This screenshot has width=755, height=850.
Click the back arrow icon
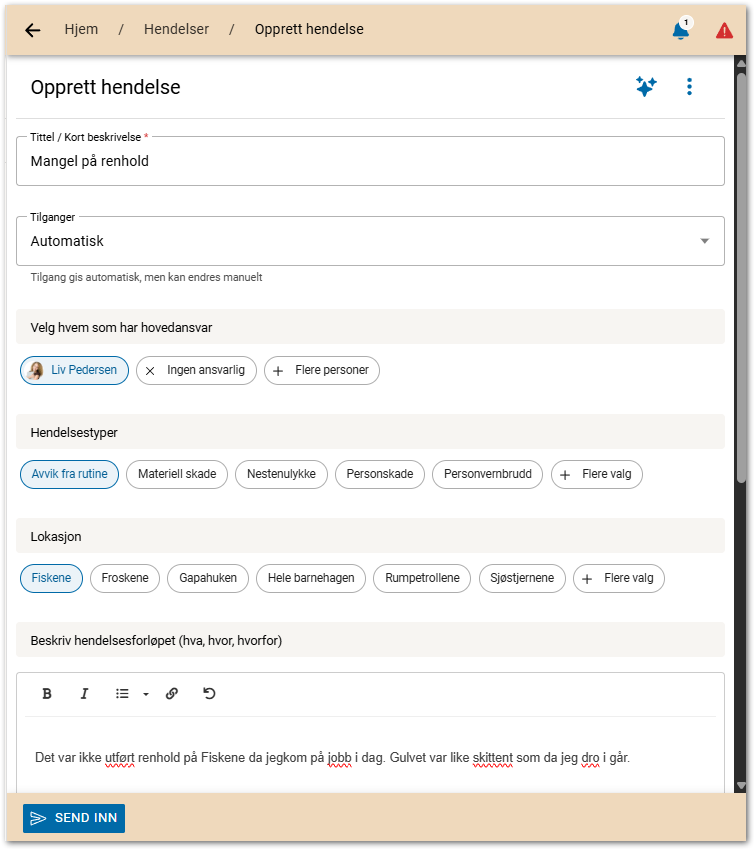click(33, 30)
